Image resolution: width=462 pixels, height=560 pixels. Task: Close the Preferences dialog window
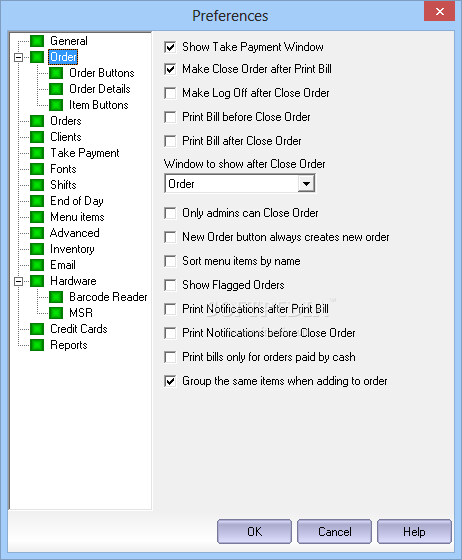coord(440,12)
